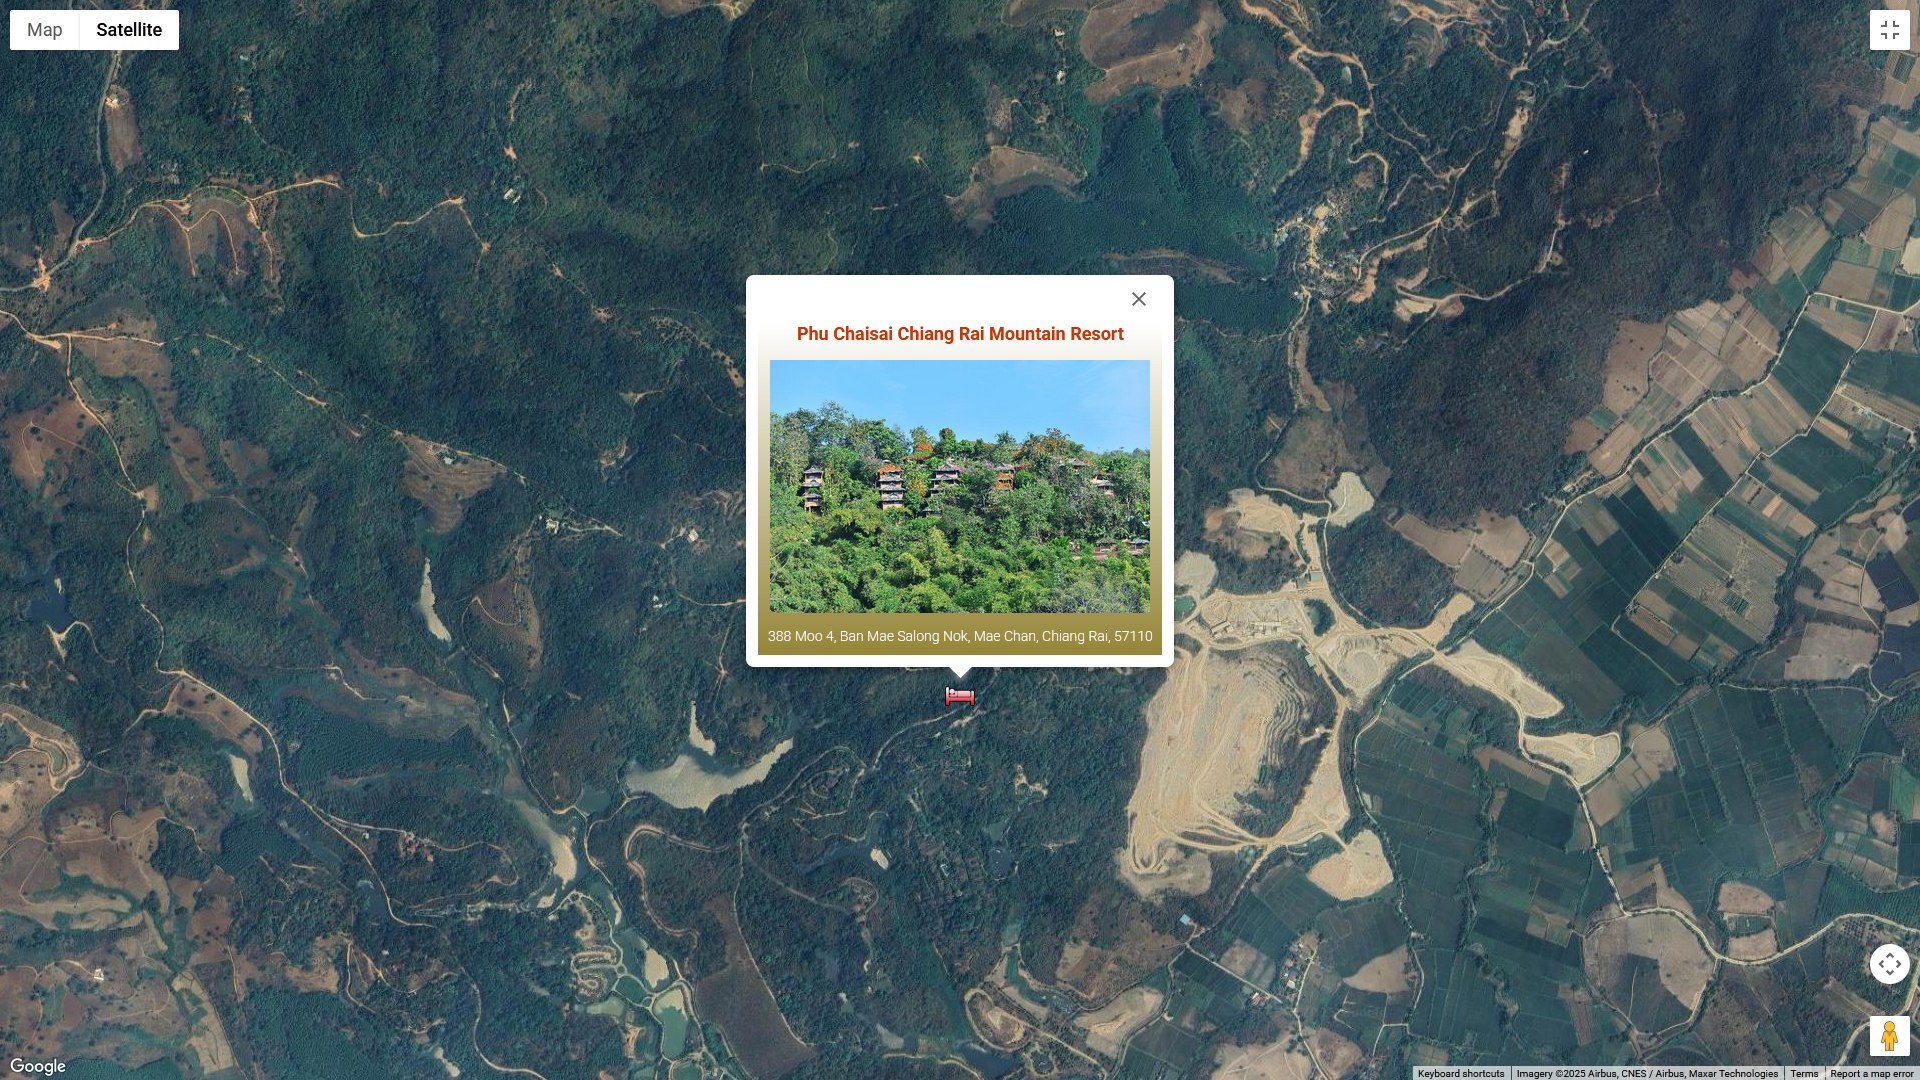Open the Terms link

(x=1804, y=1073)
